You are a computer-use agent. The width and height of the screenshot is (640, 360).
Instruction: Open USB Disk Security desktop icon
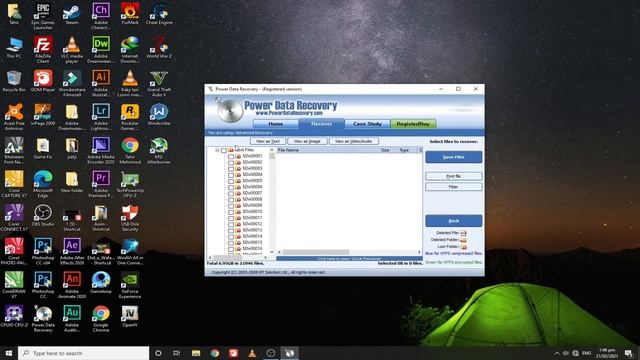pyautogui.click(x=130, y=218)
